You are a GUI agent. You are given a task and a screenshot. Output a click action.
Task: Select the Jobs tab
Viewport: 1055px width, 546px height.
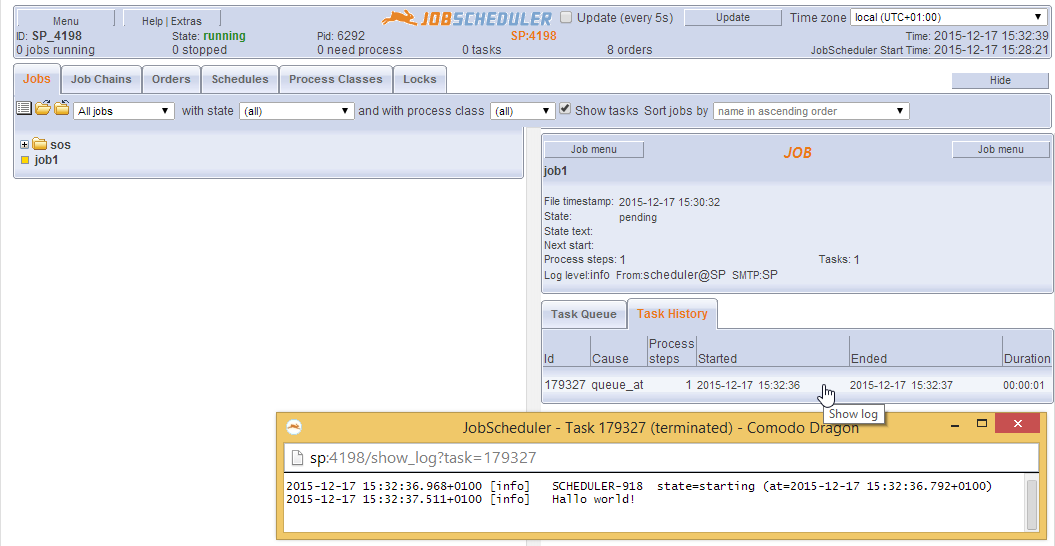point(37,79)
